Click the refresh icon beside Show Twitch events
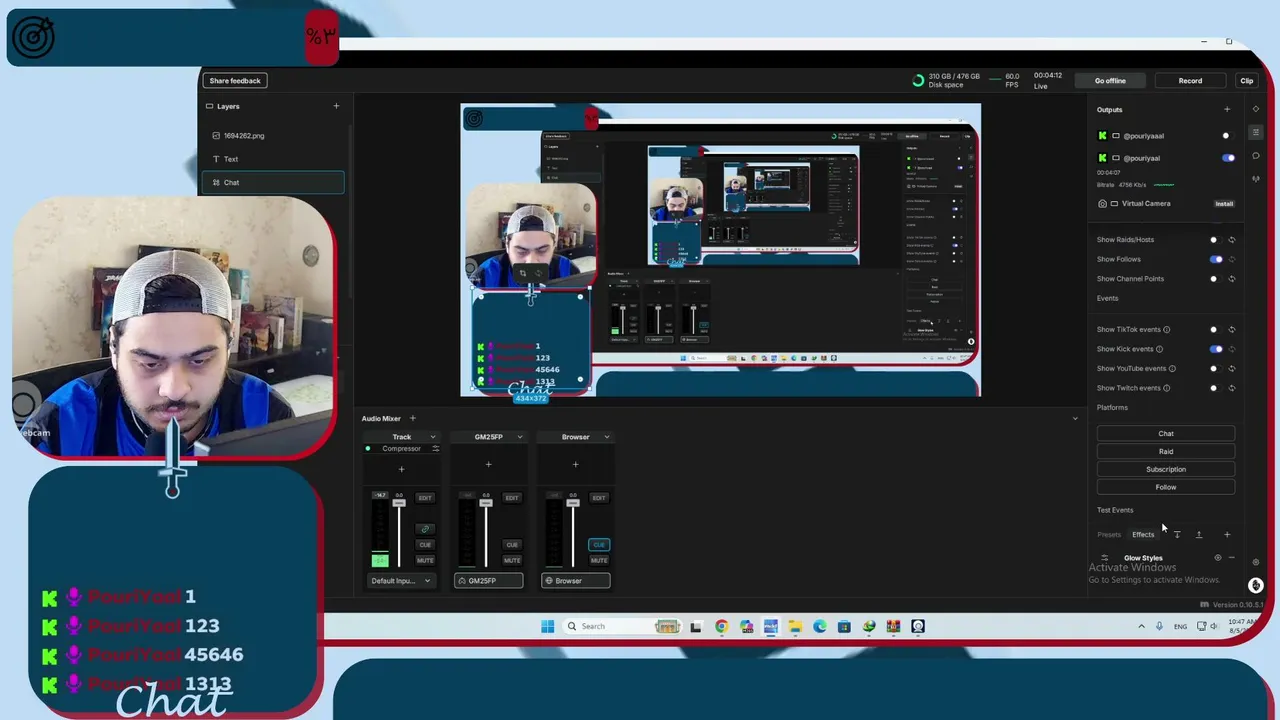Image resolution: width=1280 pixels, height=720 pixels. 1232,388
